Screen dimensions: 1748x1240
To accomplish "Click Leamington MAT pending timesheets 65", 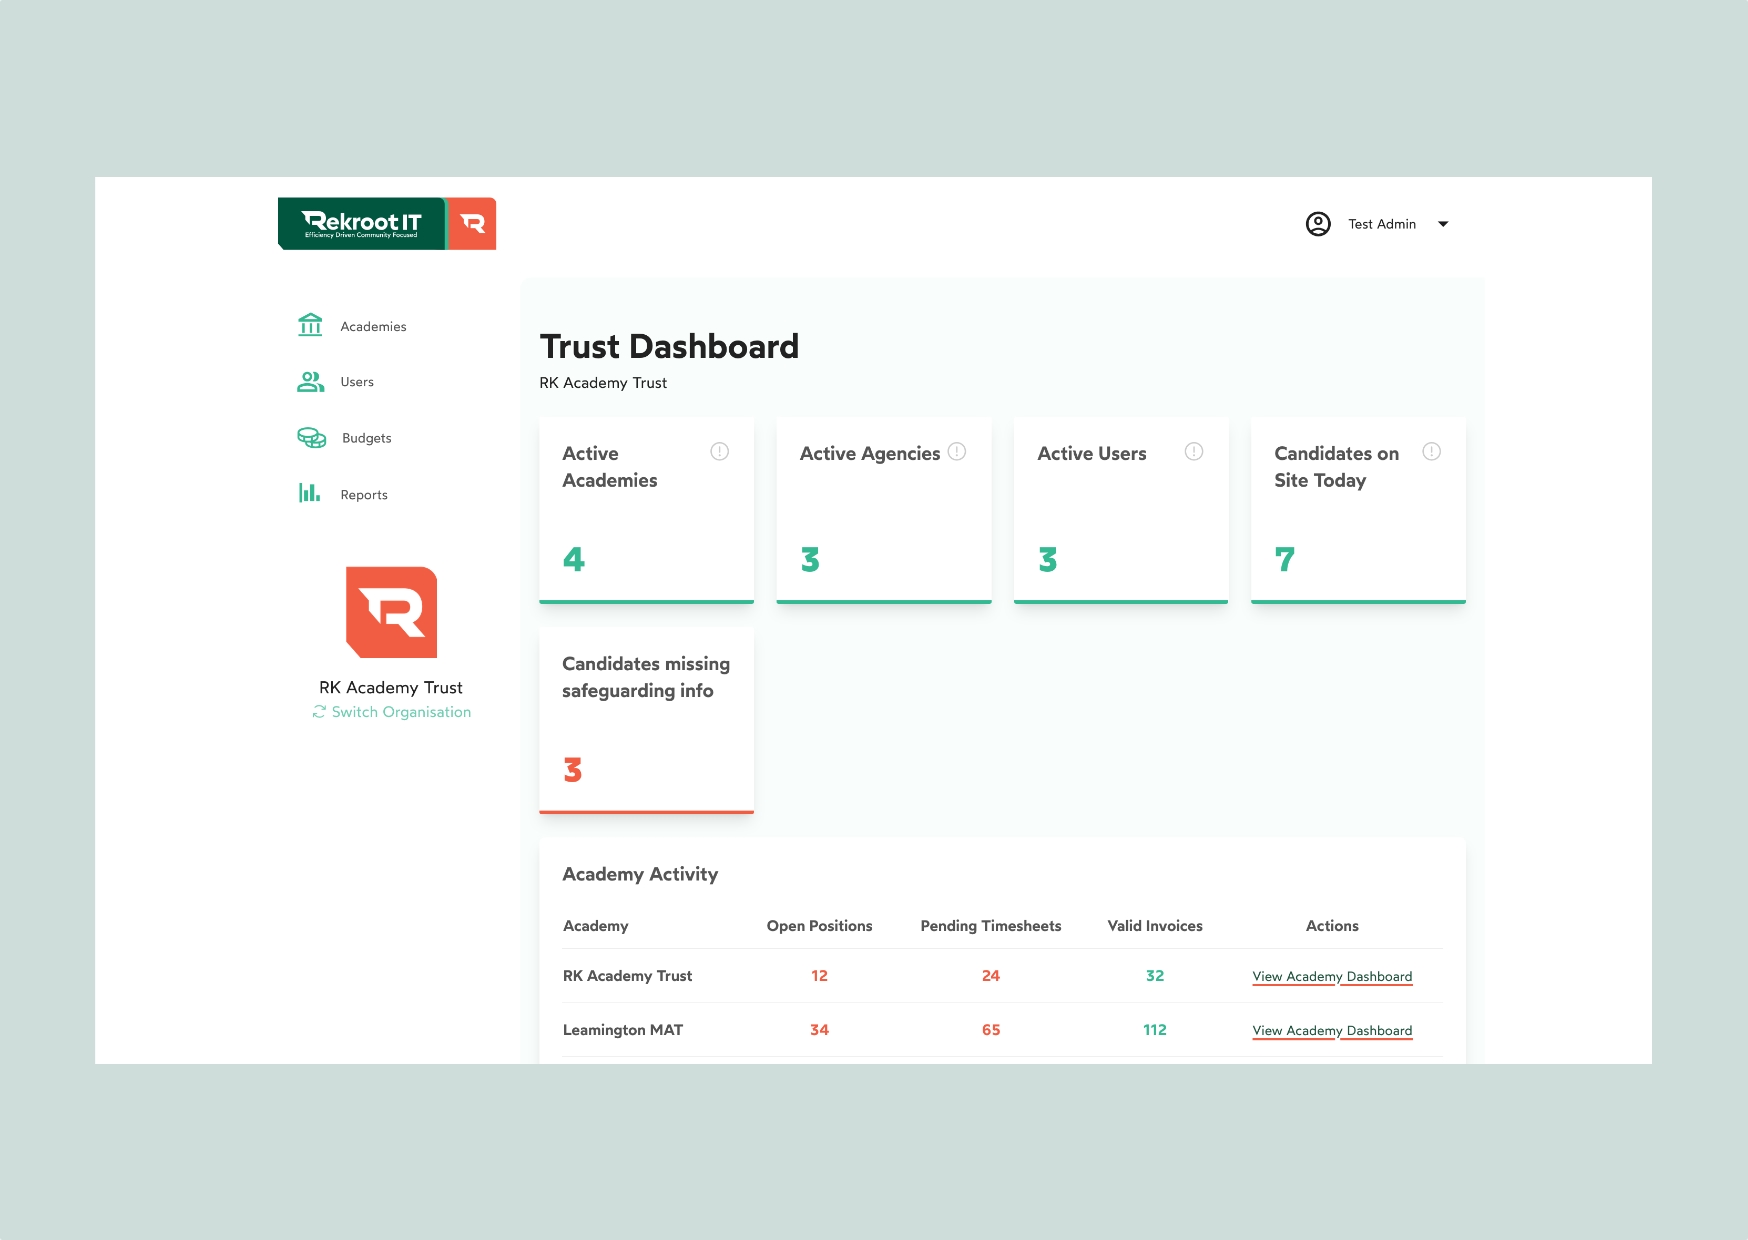I will [x=991, y=1030].
